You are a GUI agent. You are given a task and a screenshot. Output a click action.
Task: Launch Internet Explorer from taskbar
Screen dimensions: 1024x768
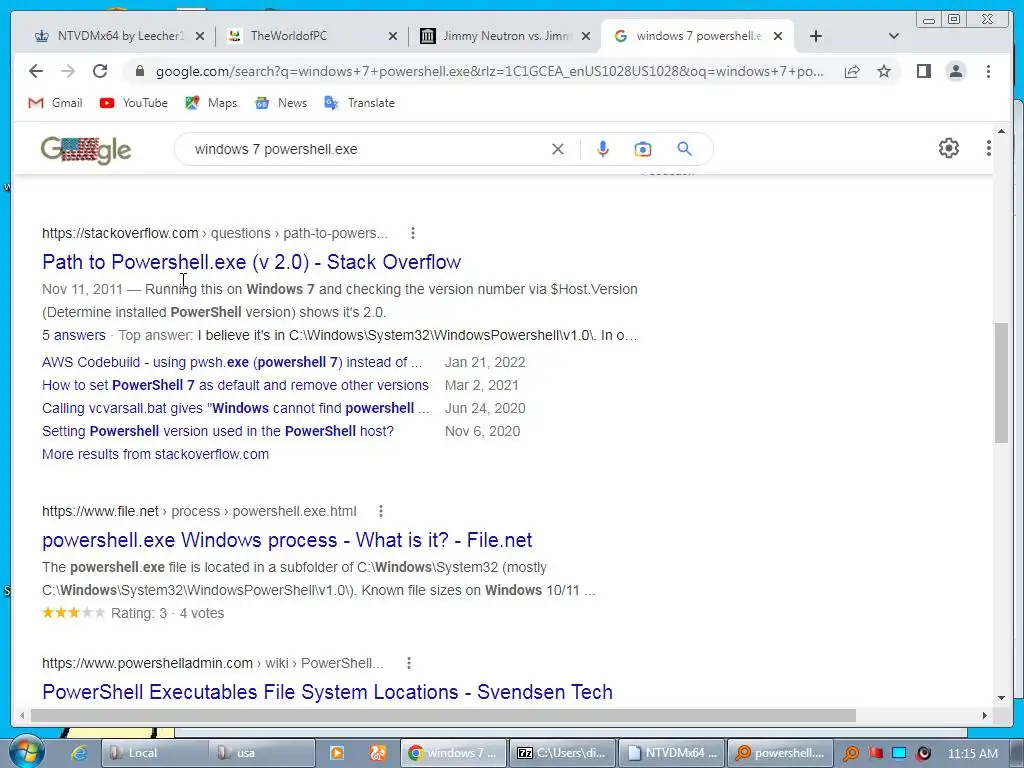tap(79, 753)
